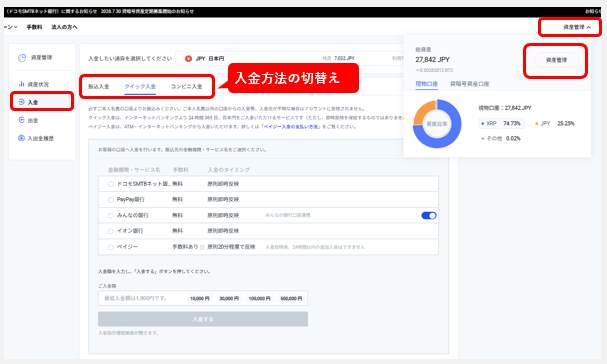The width and height of the screenshot is (607, 364).
Task: Click the 27,842 JPY total assets value
Action: (x=432, y=60)
